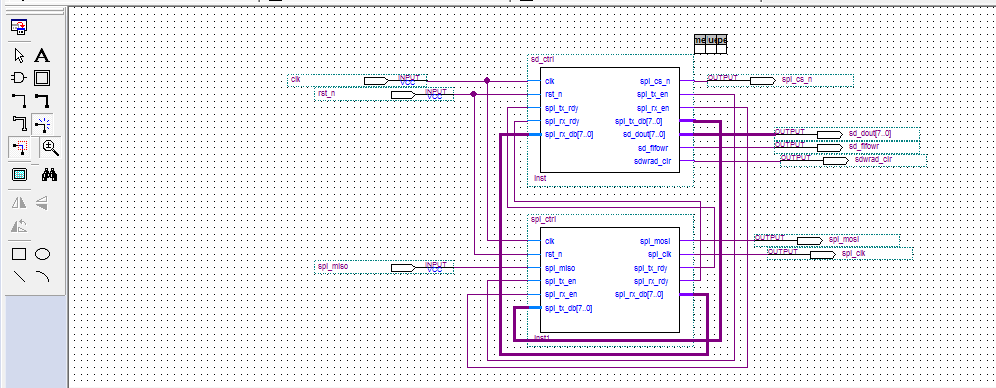Viewport: 996px width, 388px height.
Task: Choose the Arc drawing tool
Action: 42,276
